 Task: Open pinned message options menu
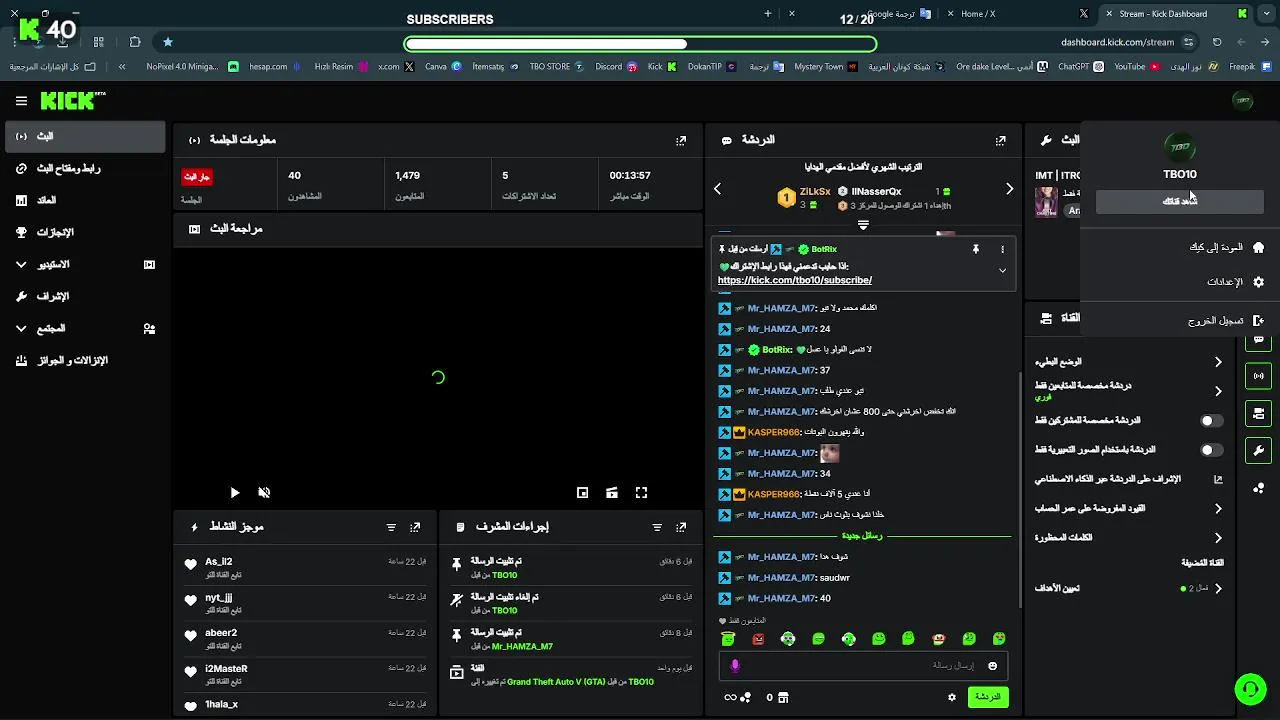point(1002,249)
